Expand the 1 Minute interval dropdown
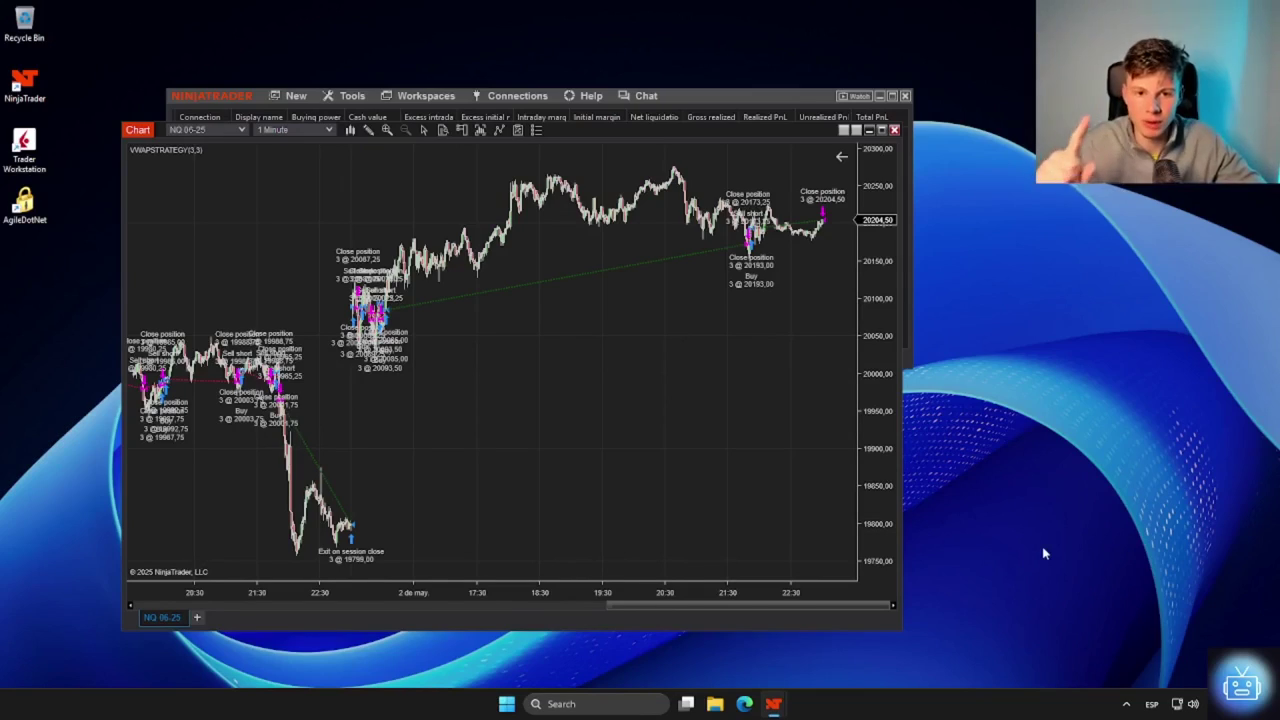 click(295, 130)
